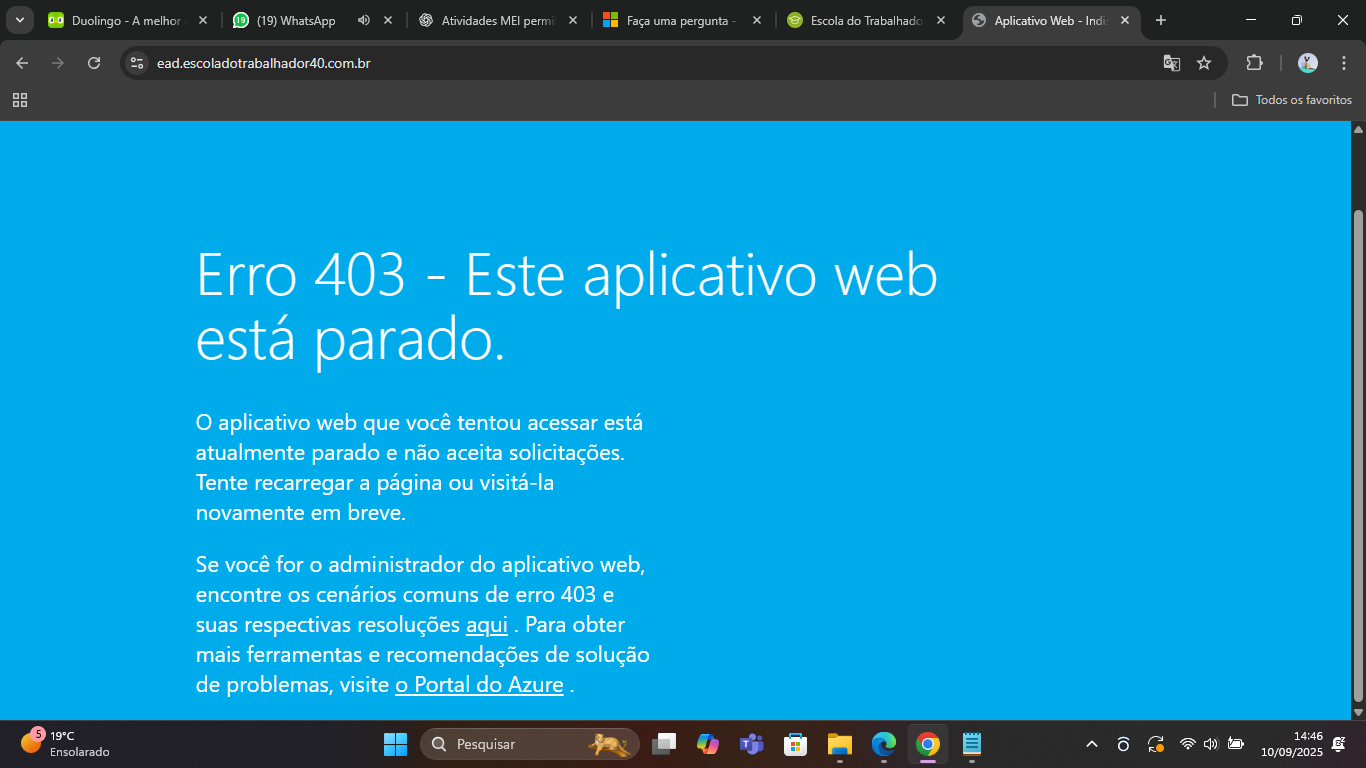The width and height of the screenshot is (1366, 768).
Task: Open the volume speaker tray icon
Action: pos(1211,744)
